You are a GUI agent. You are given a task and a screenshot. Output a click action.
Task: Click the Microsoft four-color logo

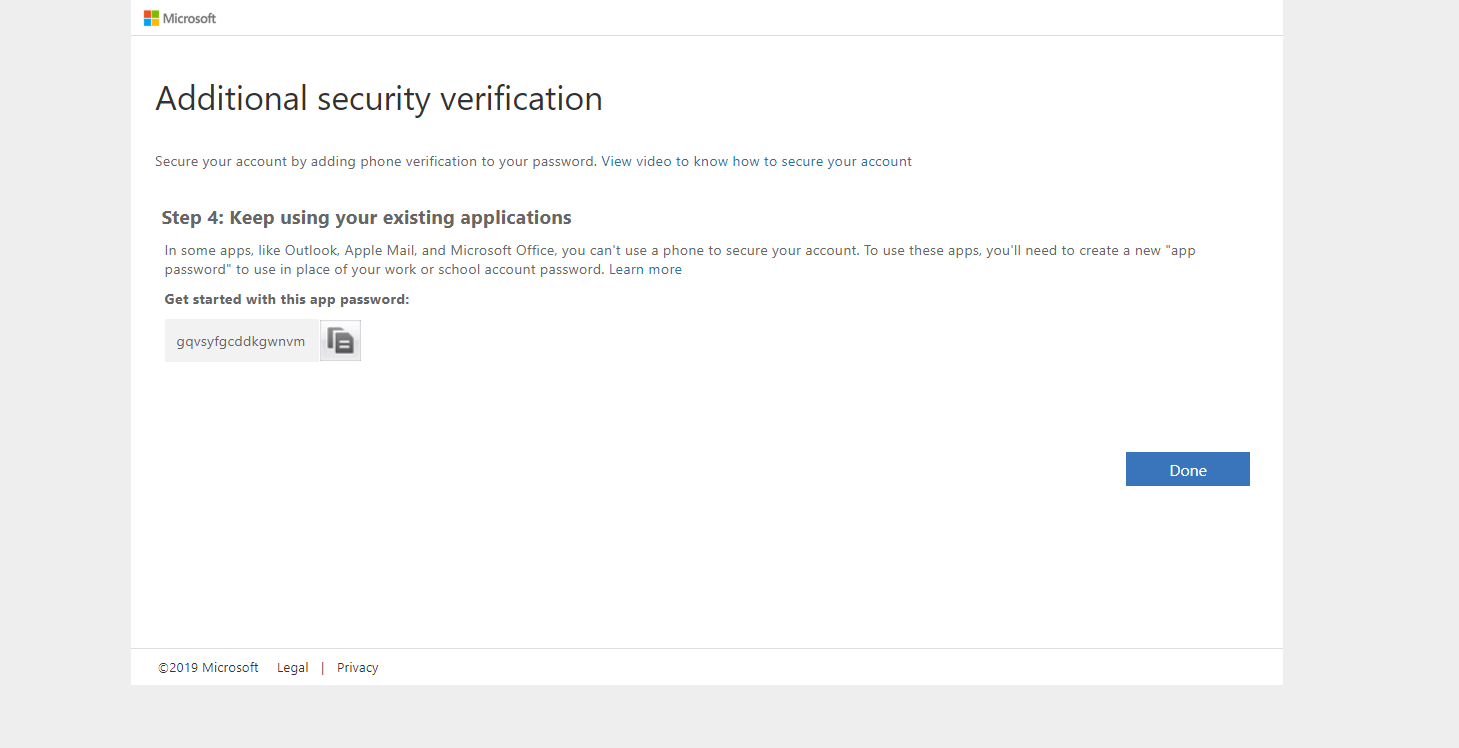[x=152, y=18]
